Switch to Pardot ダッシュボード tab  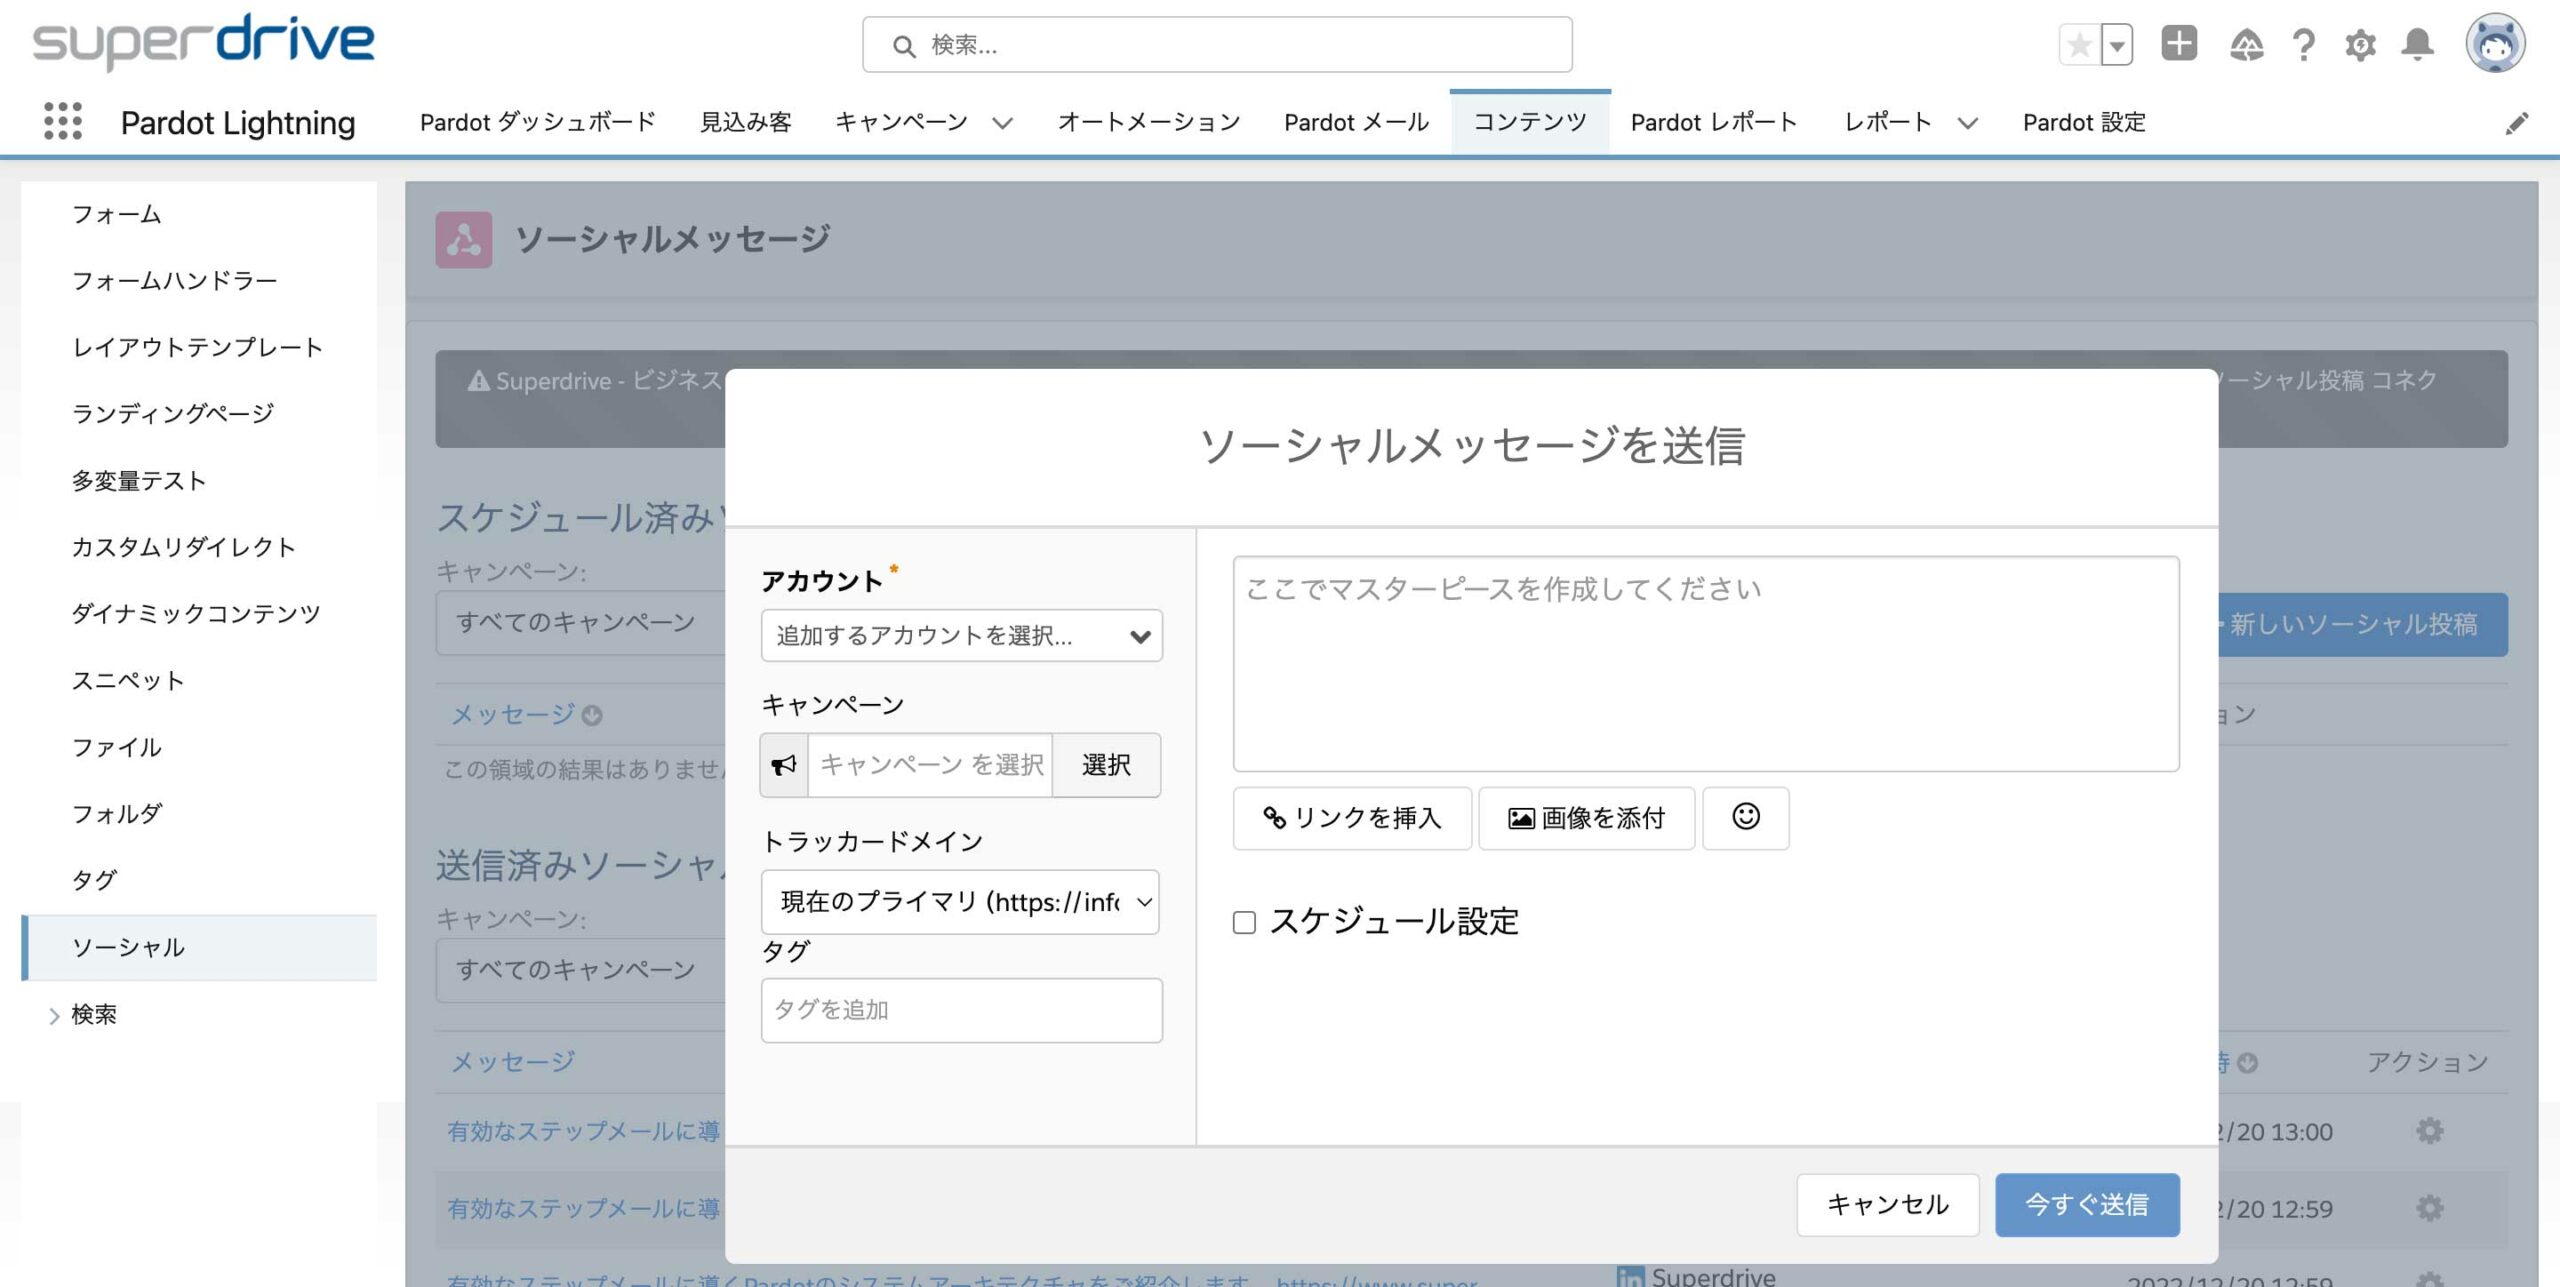click(538, 122)
